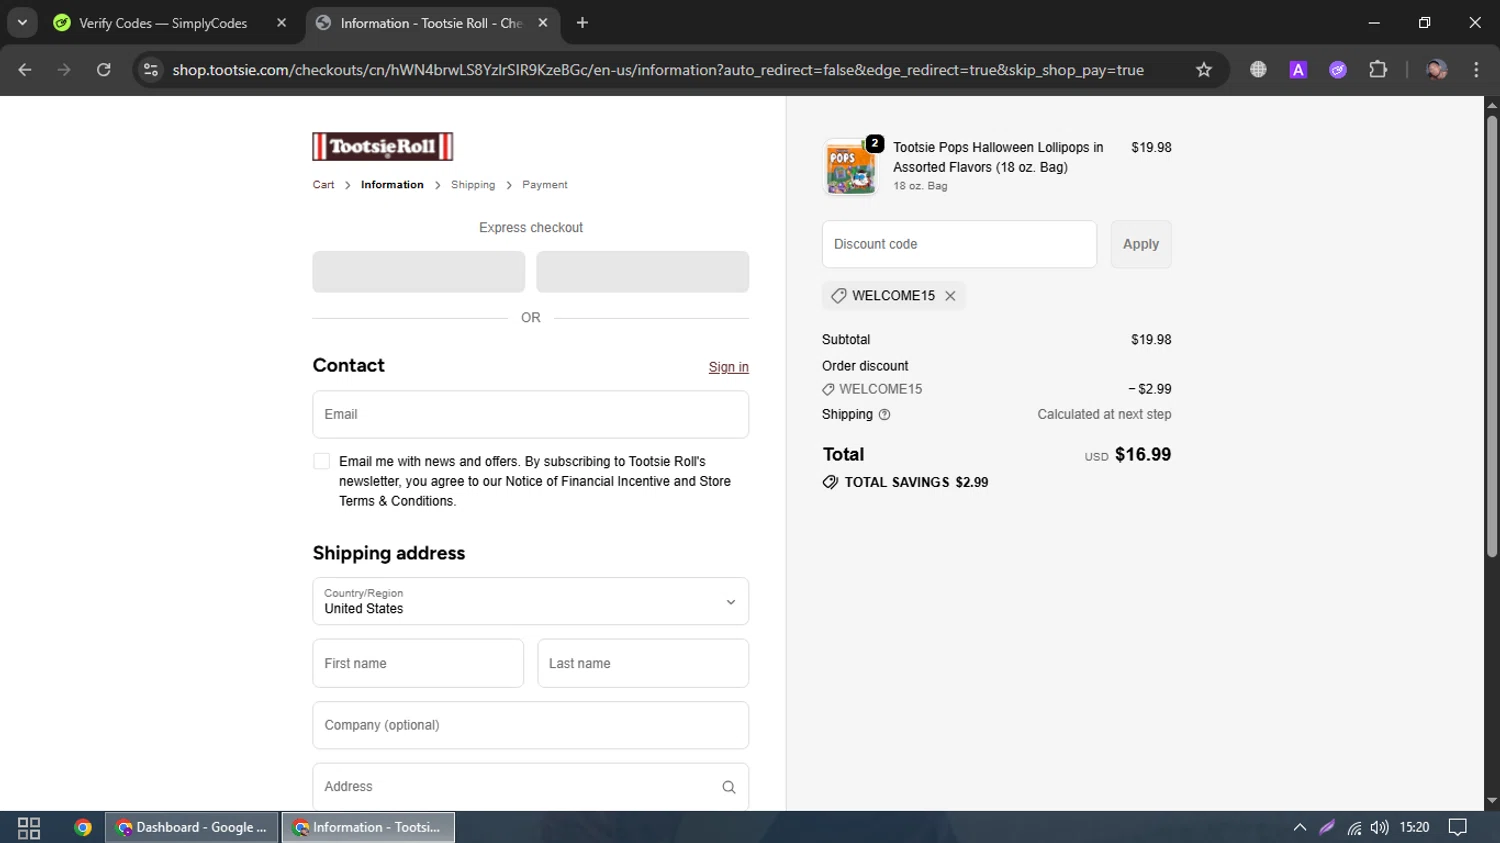
Task: Click the Shipping breadcrumb step
Action: tap(473, 185)
